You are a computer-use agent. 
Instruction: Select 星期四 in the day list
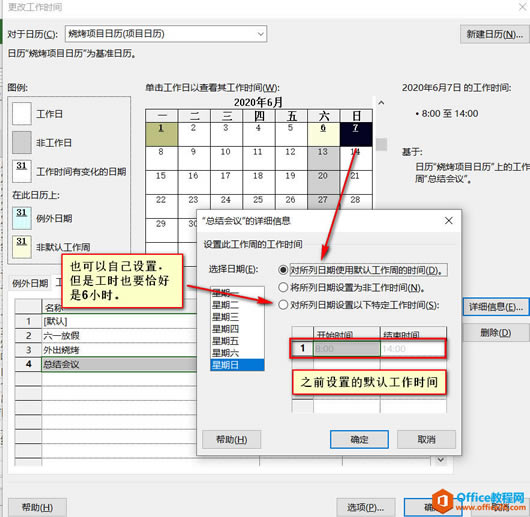pos(237,329)
